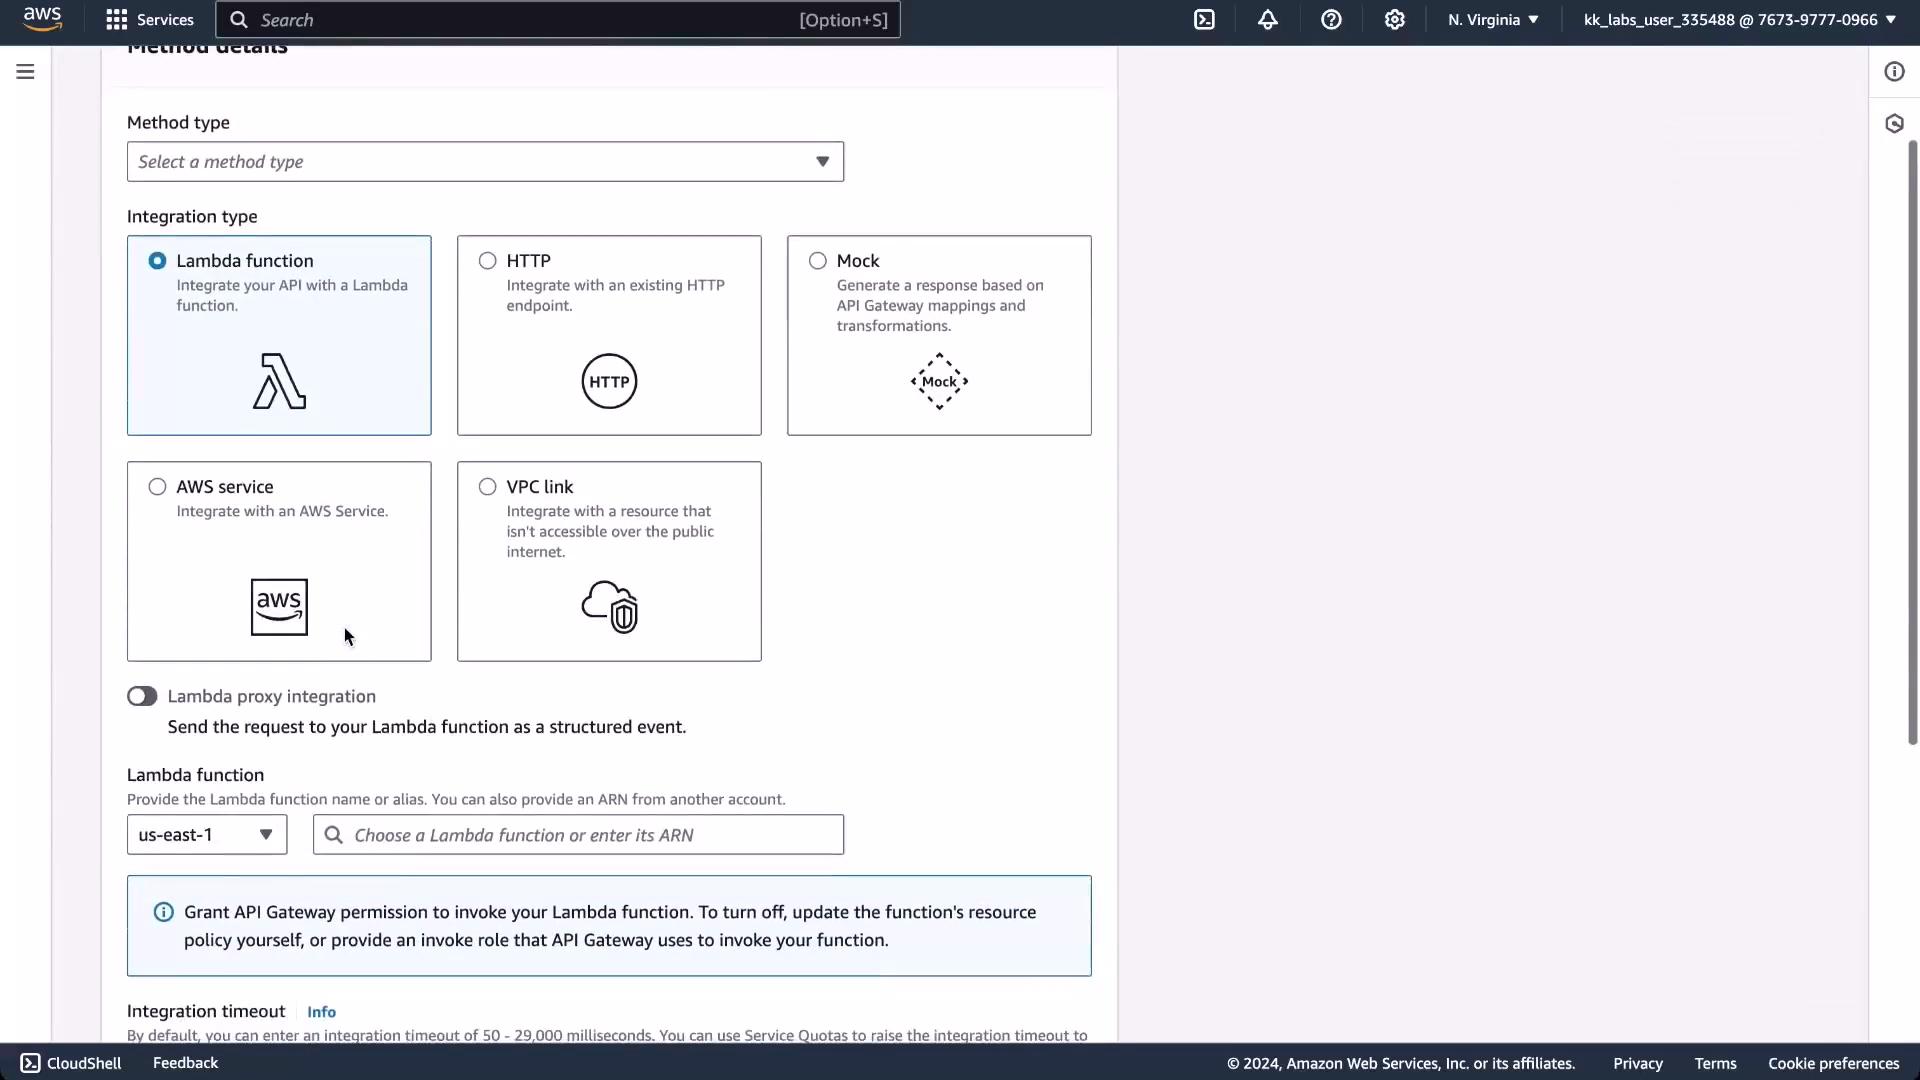Select the Lambda function radio button

(x=157, y=261)
